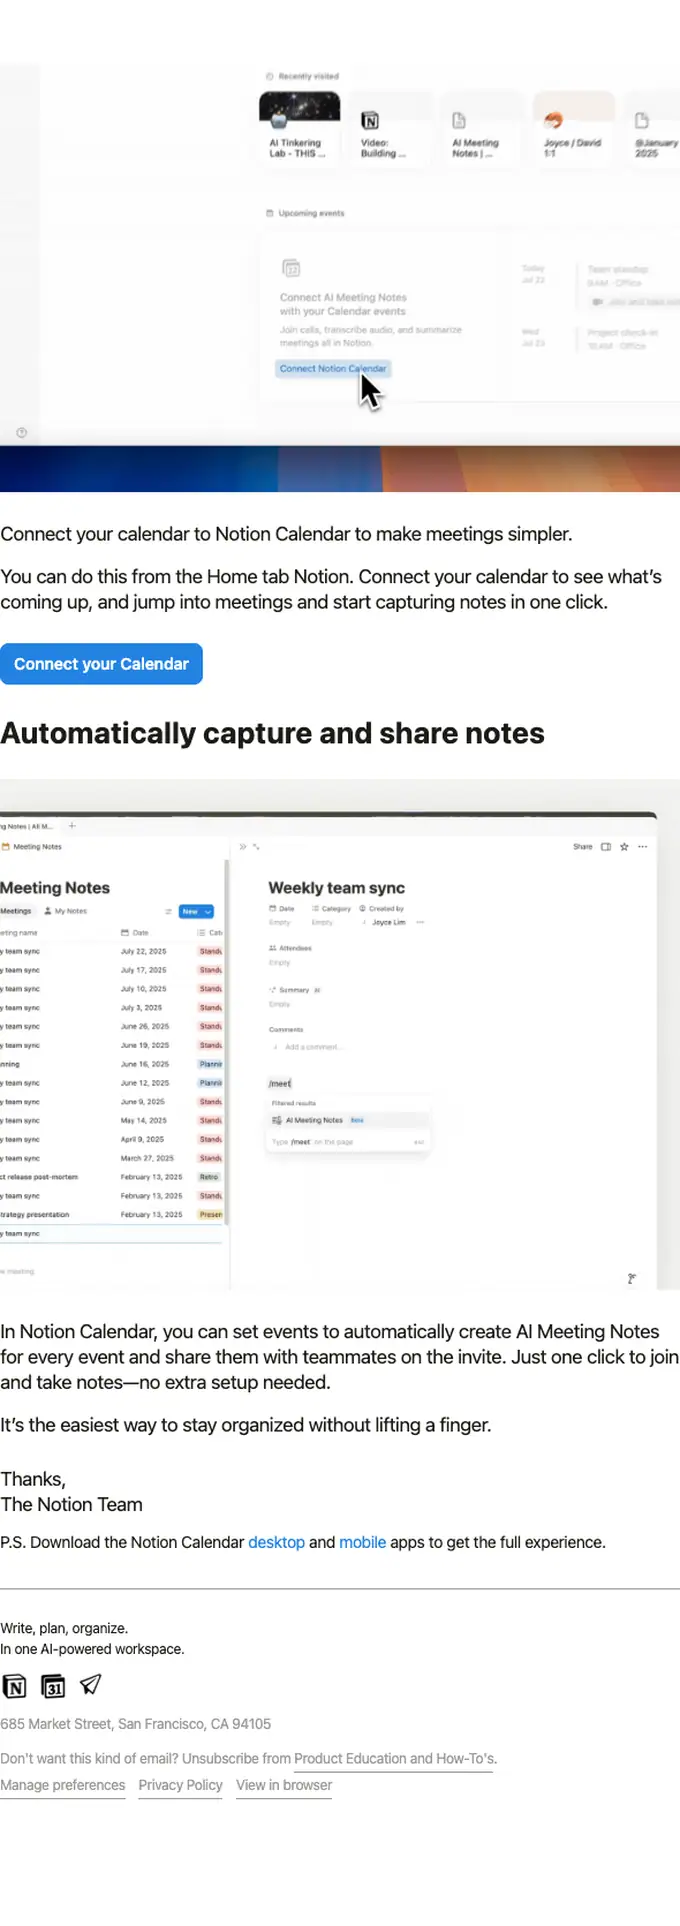The height and width of the screenshot is (1926, 680).
Task: Open the Notion Mail paper-plane icon in footer
Action: click(91, 1686)
